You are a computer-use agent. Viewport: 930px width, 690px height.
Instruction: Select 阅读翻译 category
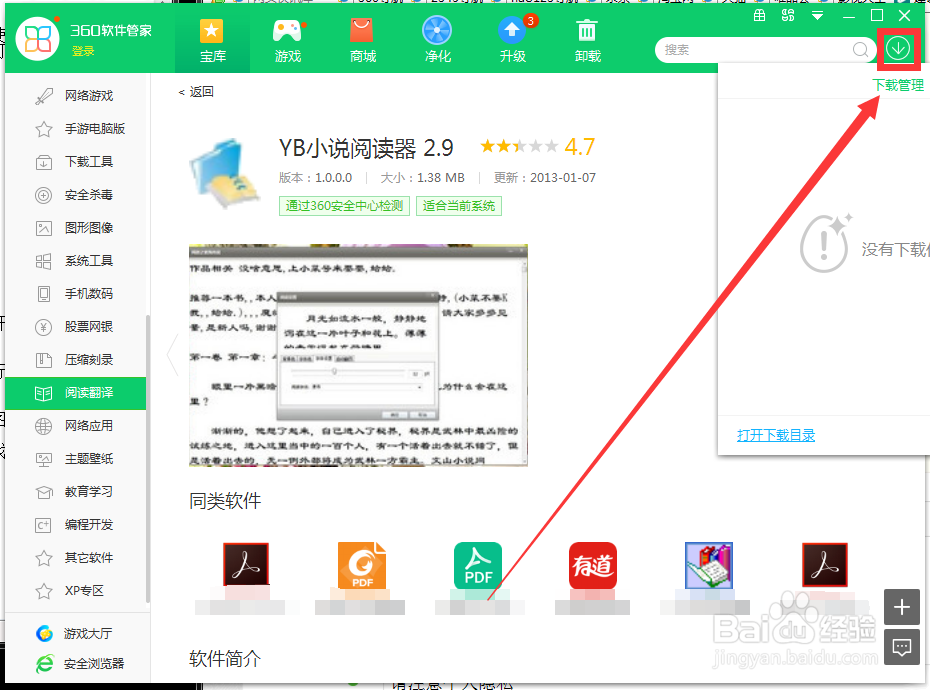tap(75, 393)
